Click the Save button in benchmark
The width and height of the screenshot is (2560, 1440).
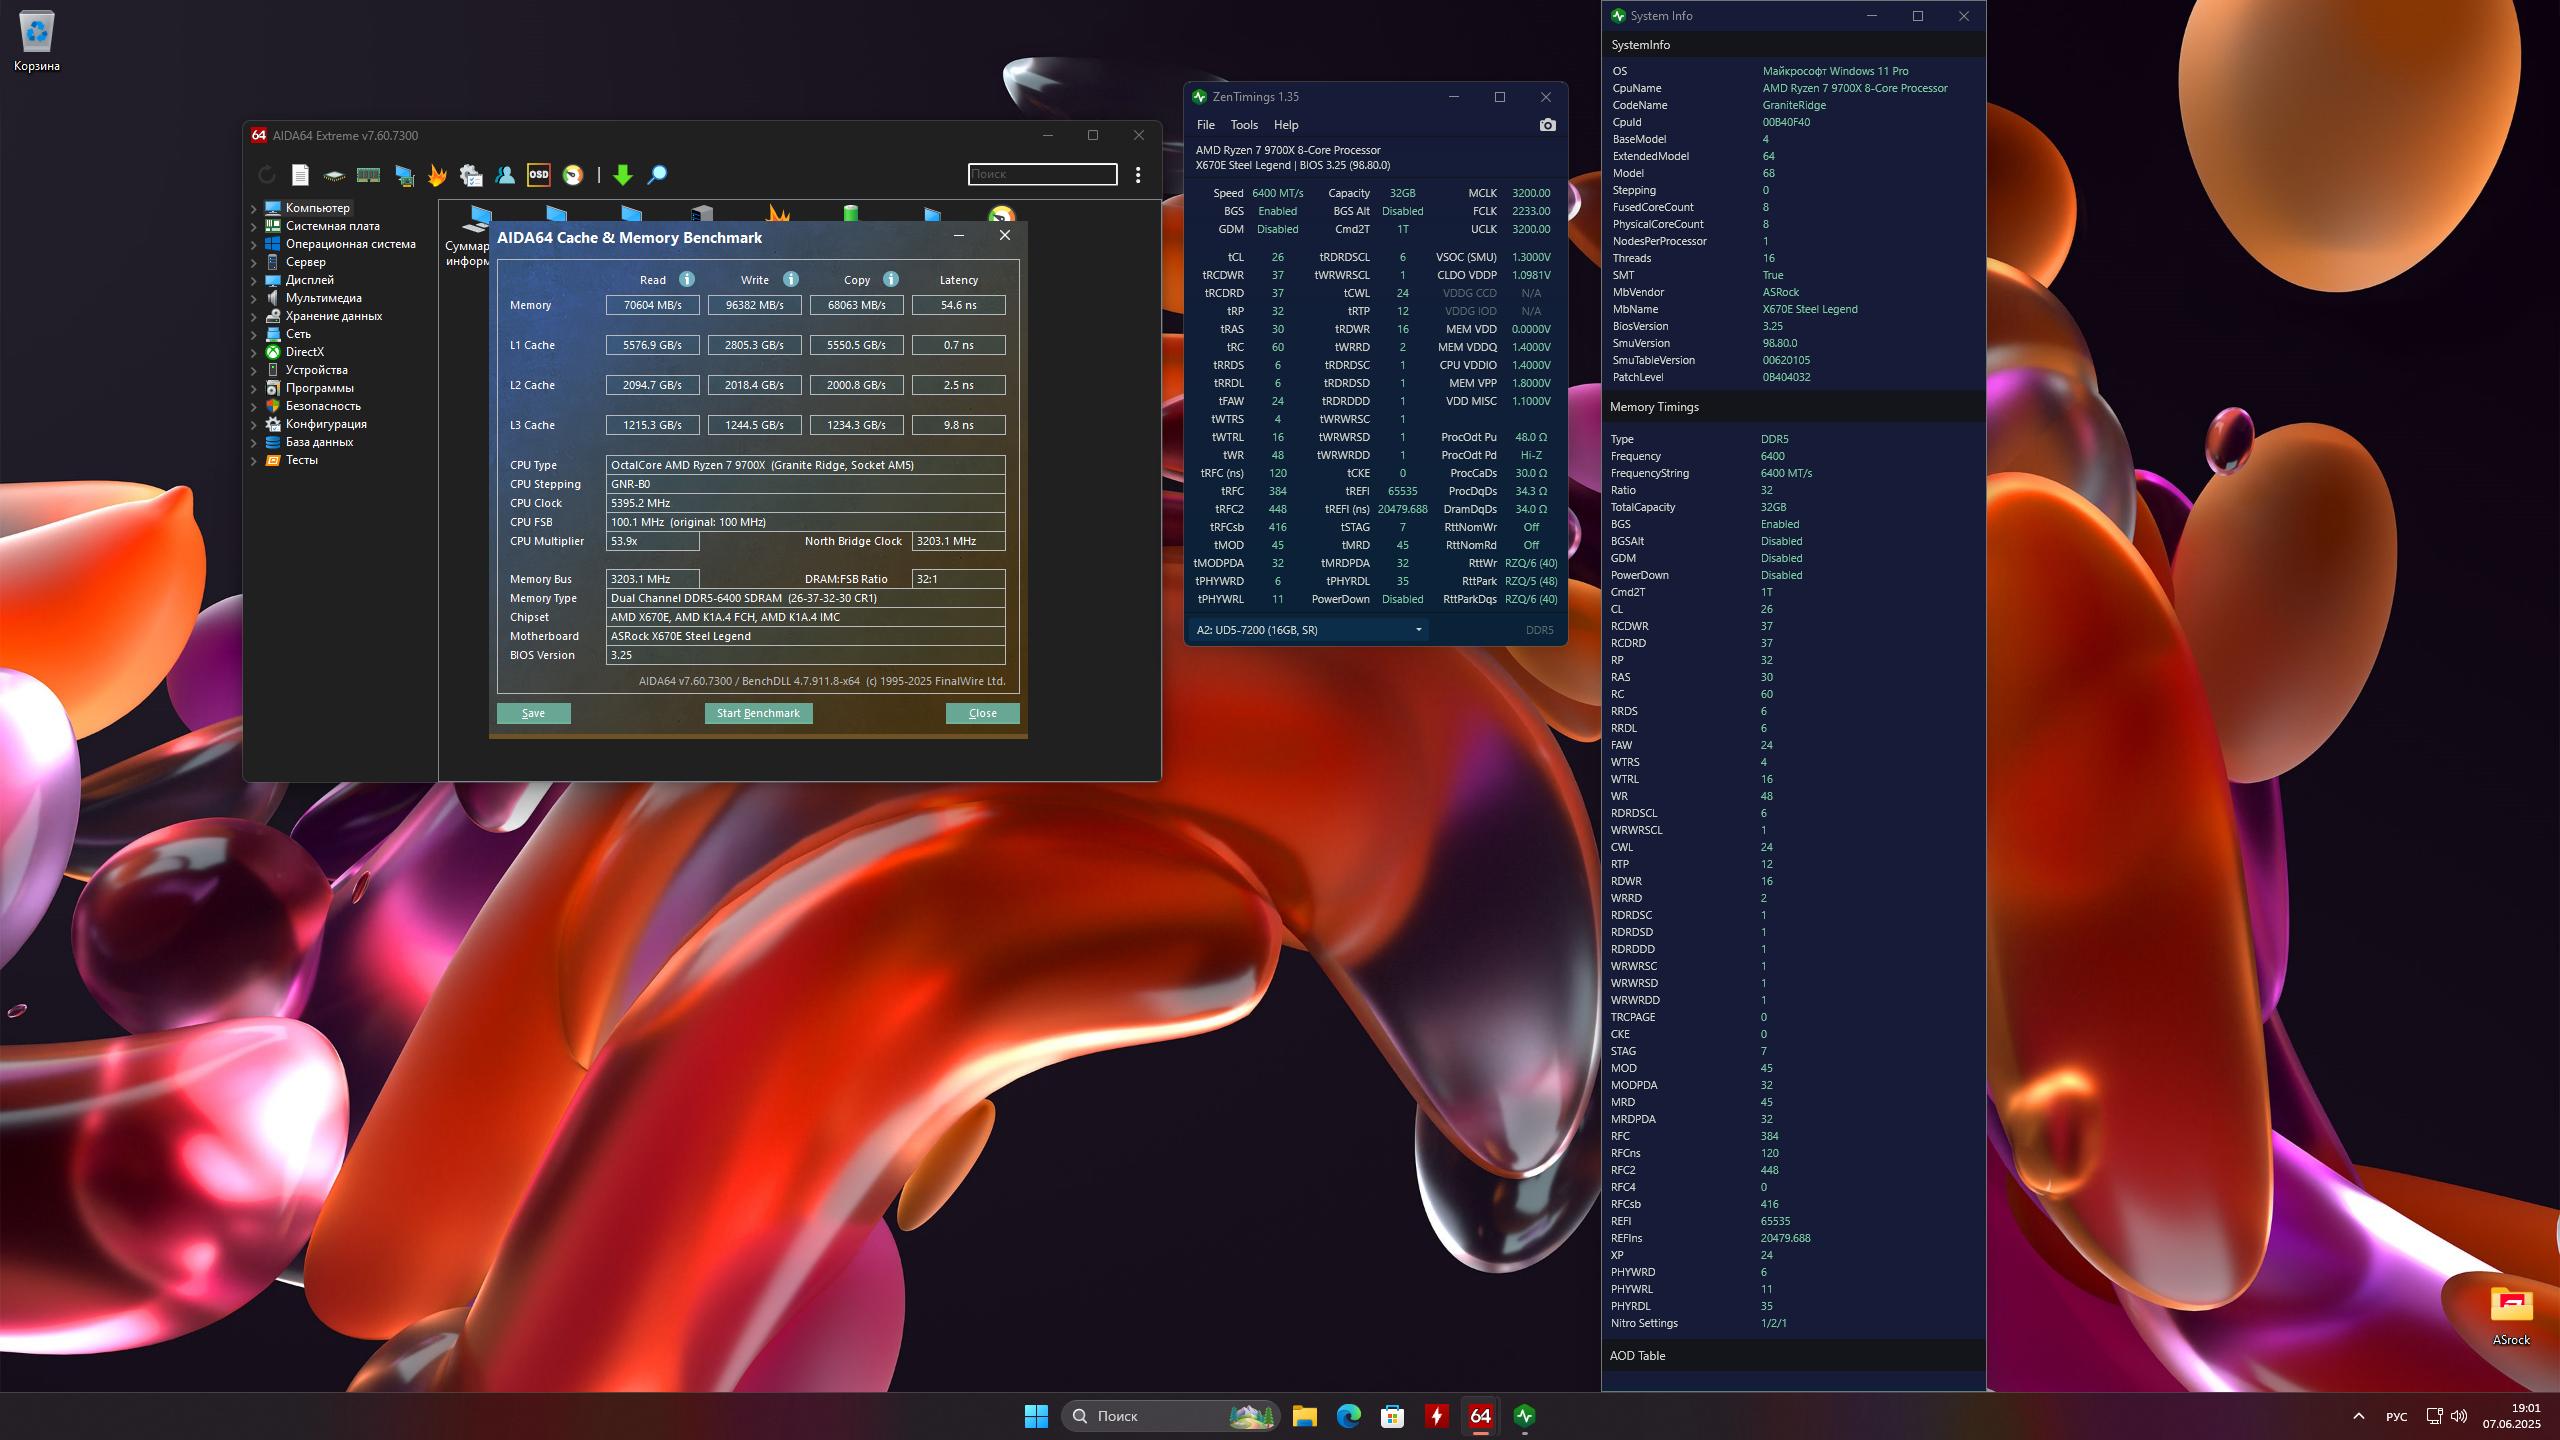coord(533,713)
